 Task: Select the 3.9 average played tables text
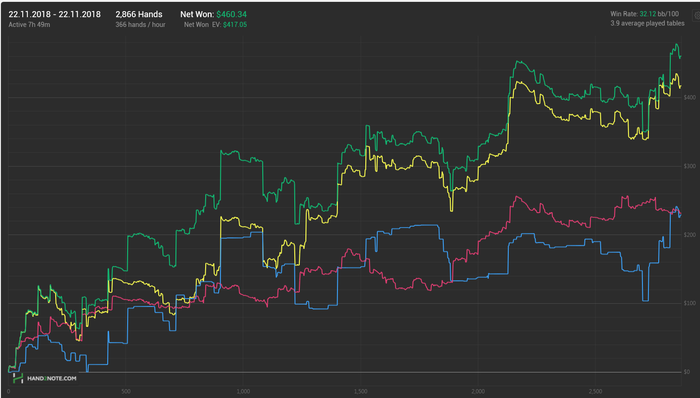point(647,23)
